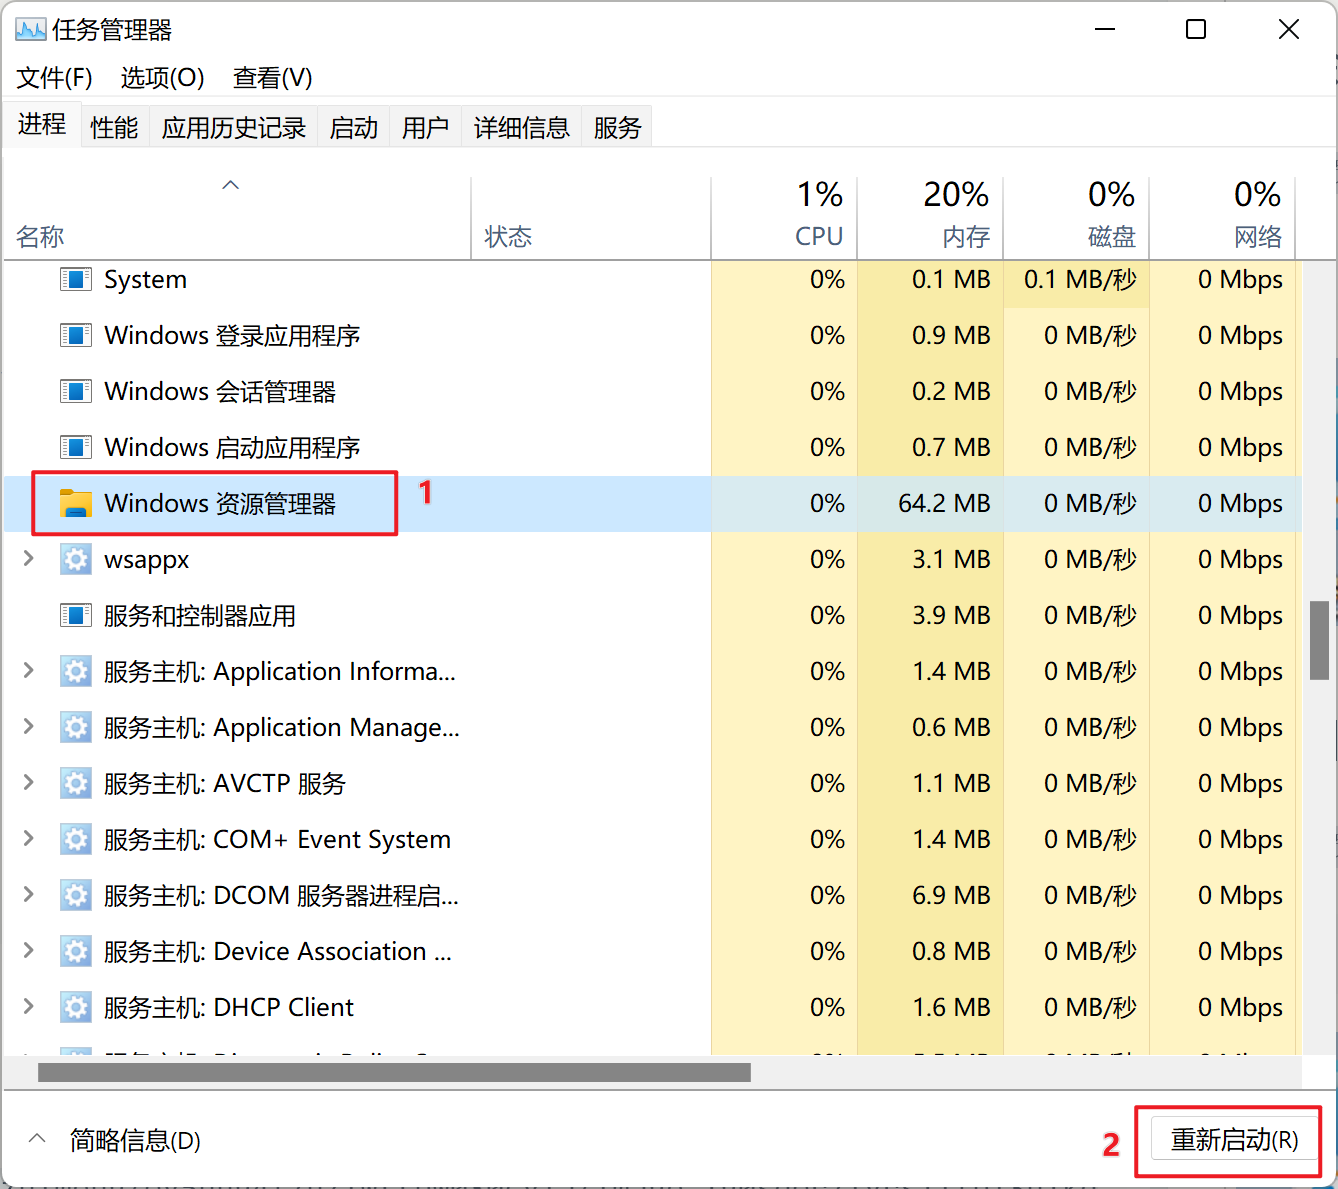The image size is (1338, 1189).
Task: Click the Windows 登录应用程序 process icon
Action: [76, 335]
